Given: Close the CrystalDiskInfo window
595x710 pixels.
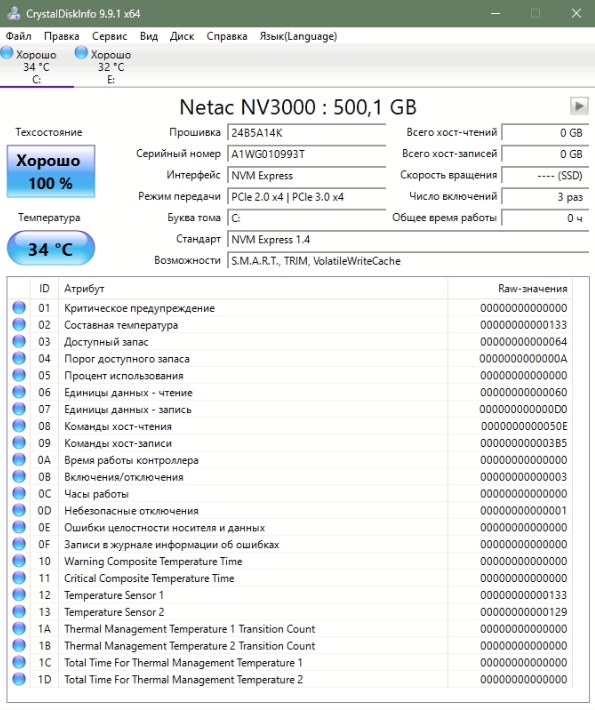Looking at the screenshot, I should click(x=576, y=13).
